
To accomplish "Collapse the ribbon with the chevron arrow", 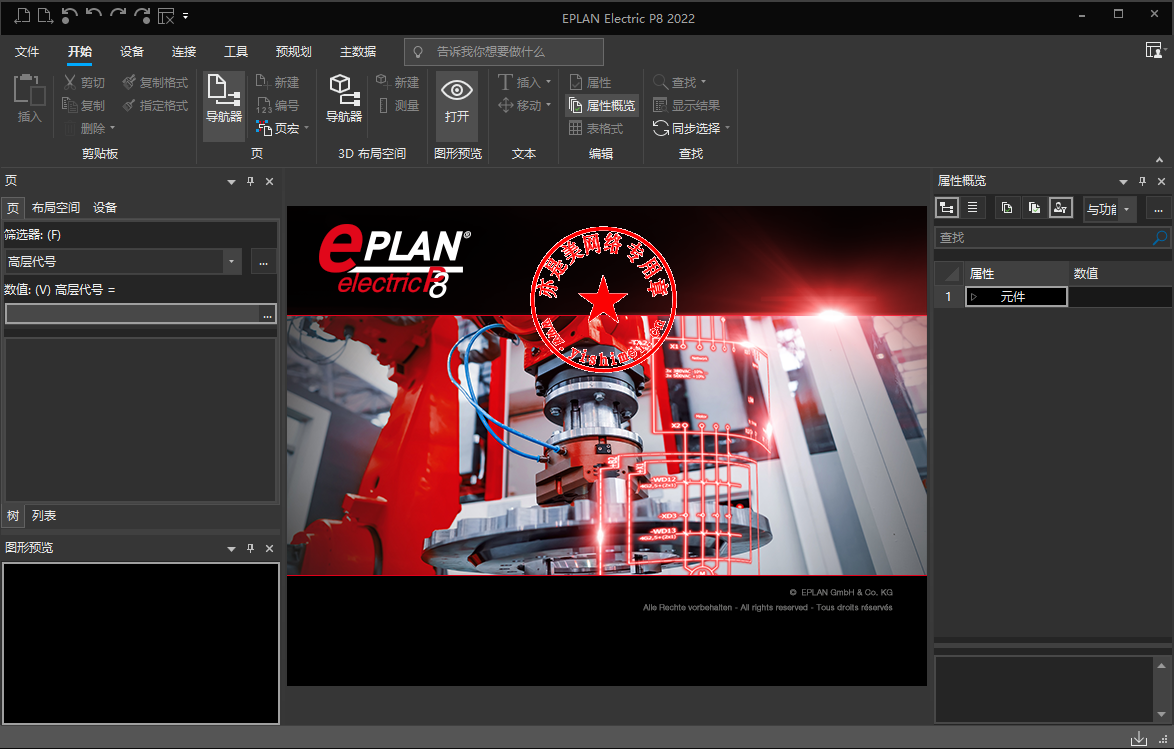I will coord(1159,160).
